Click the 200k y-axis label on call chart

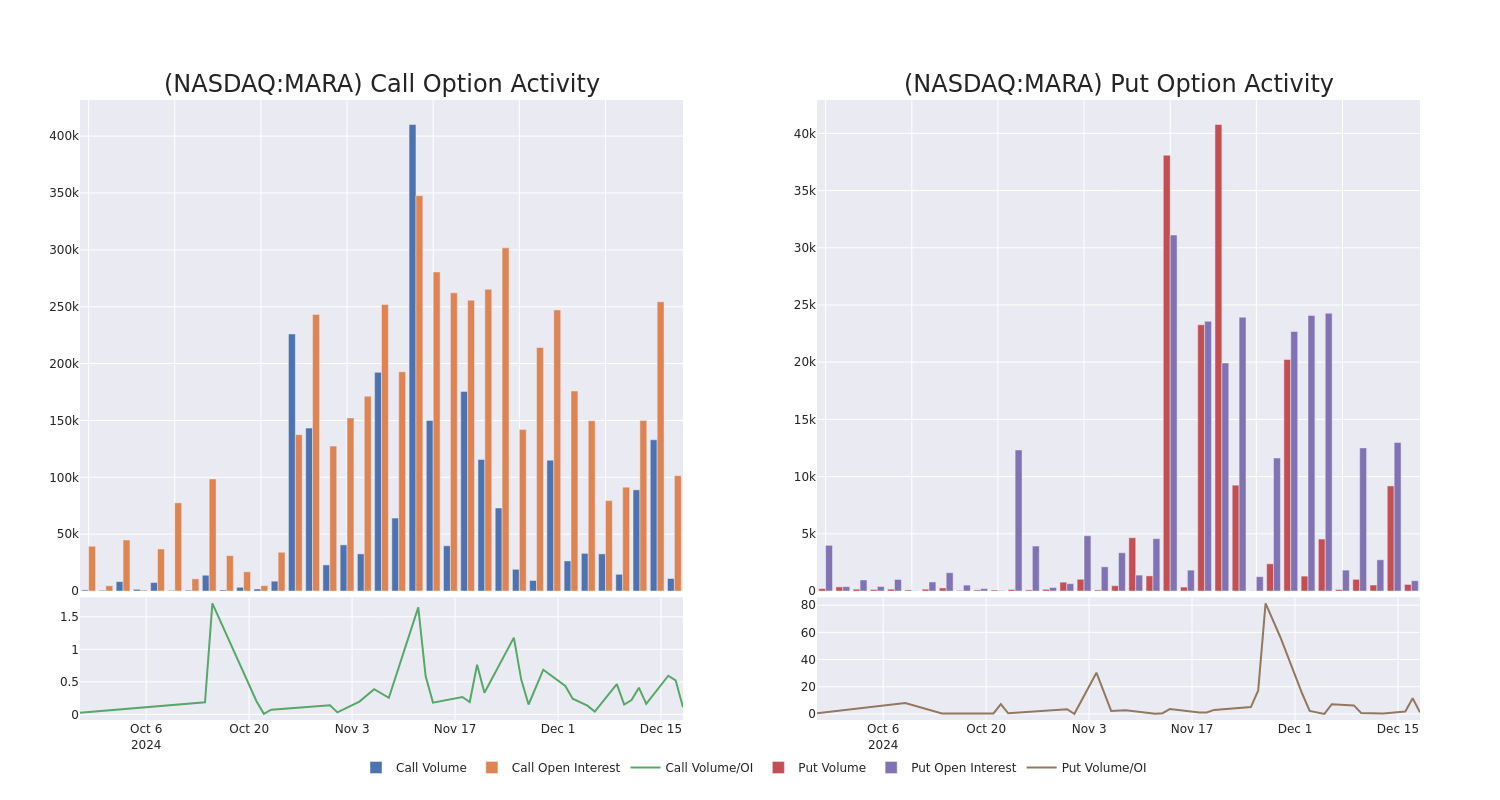click(64, 364)
